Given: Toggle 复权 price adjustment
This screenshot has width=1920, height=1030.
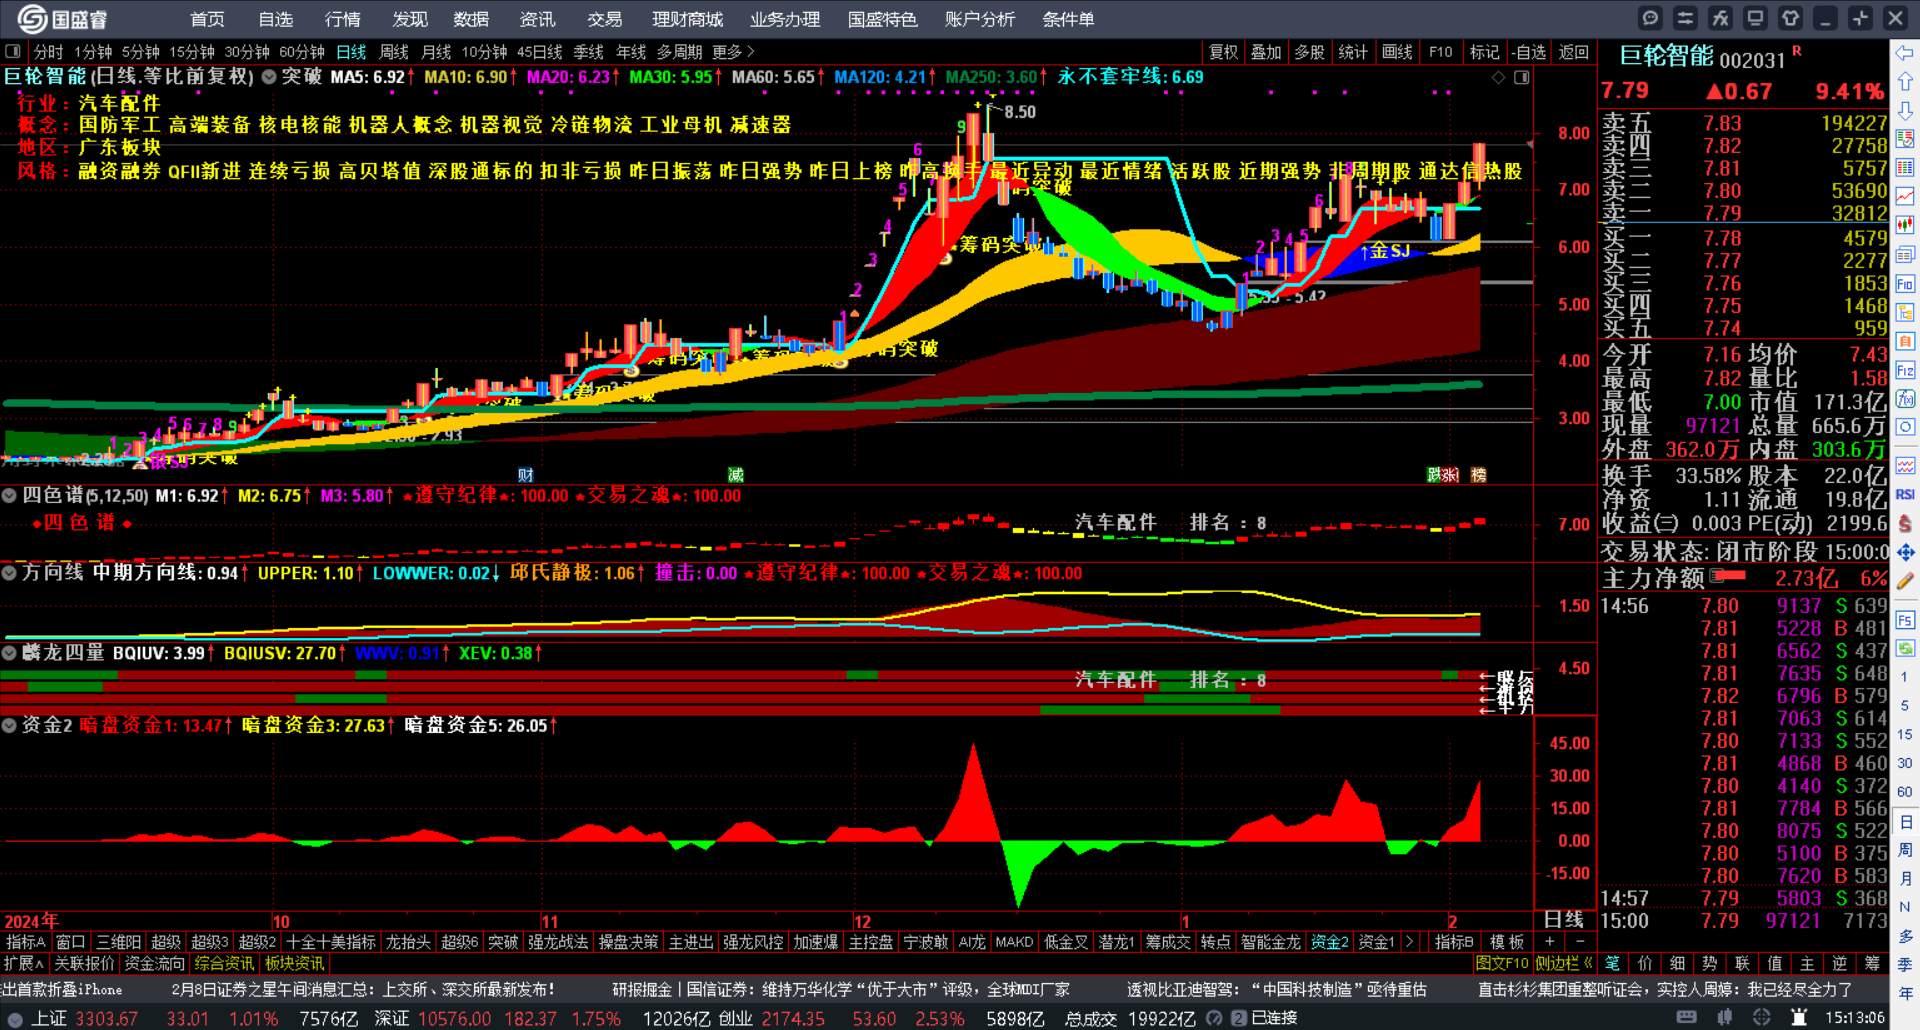Looking at the screenshot, I should 1223,52.
